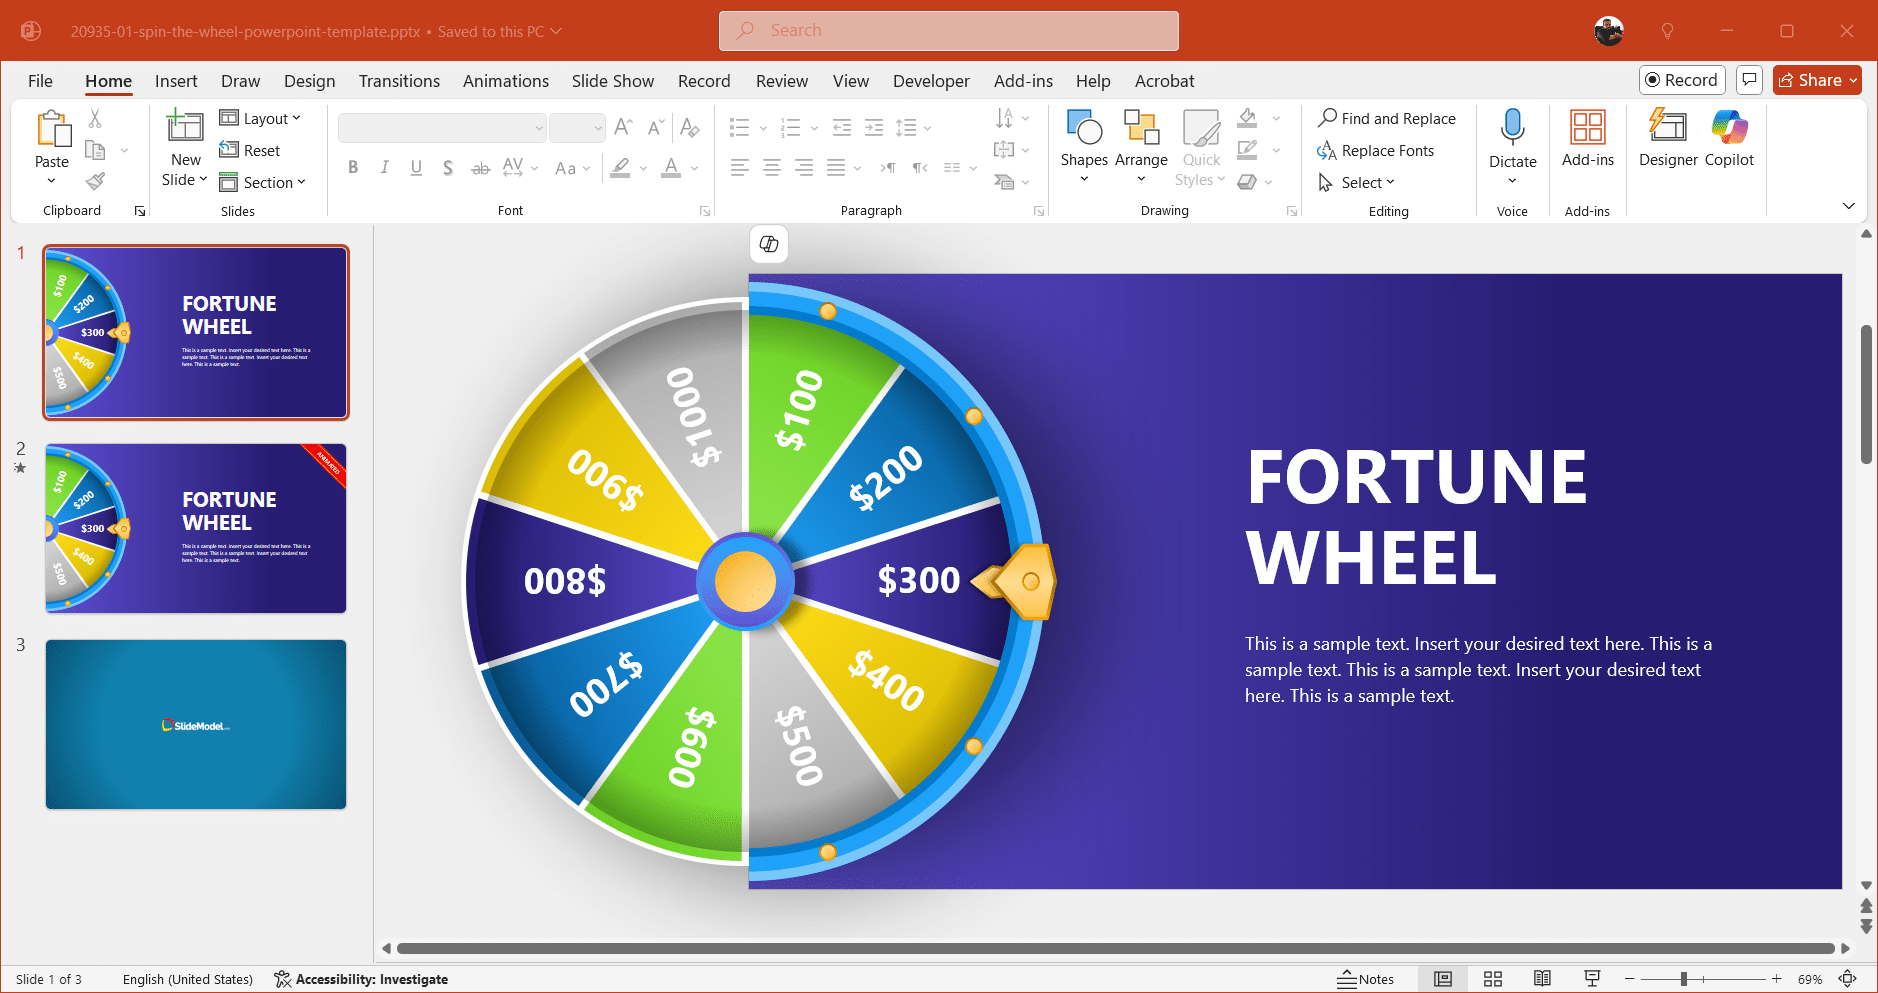Select center text alignment
1878x993 pixels.
pos(771,168)
